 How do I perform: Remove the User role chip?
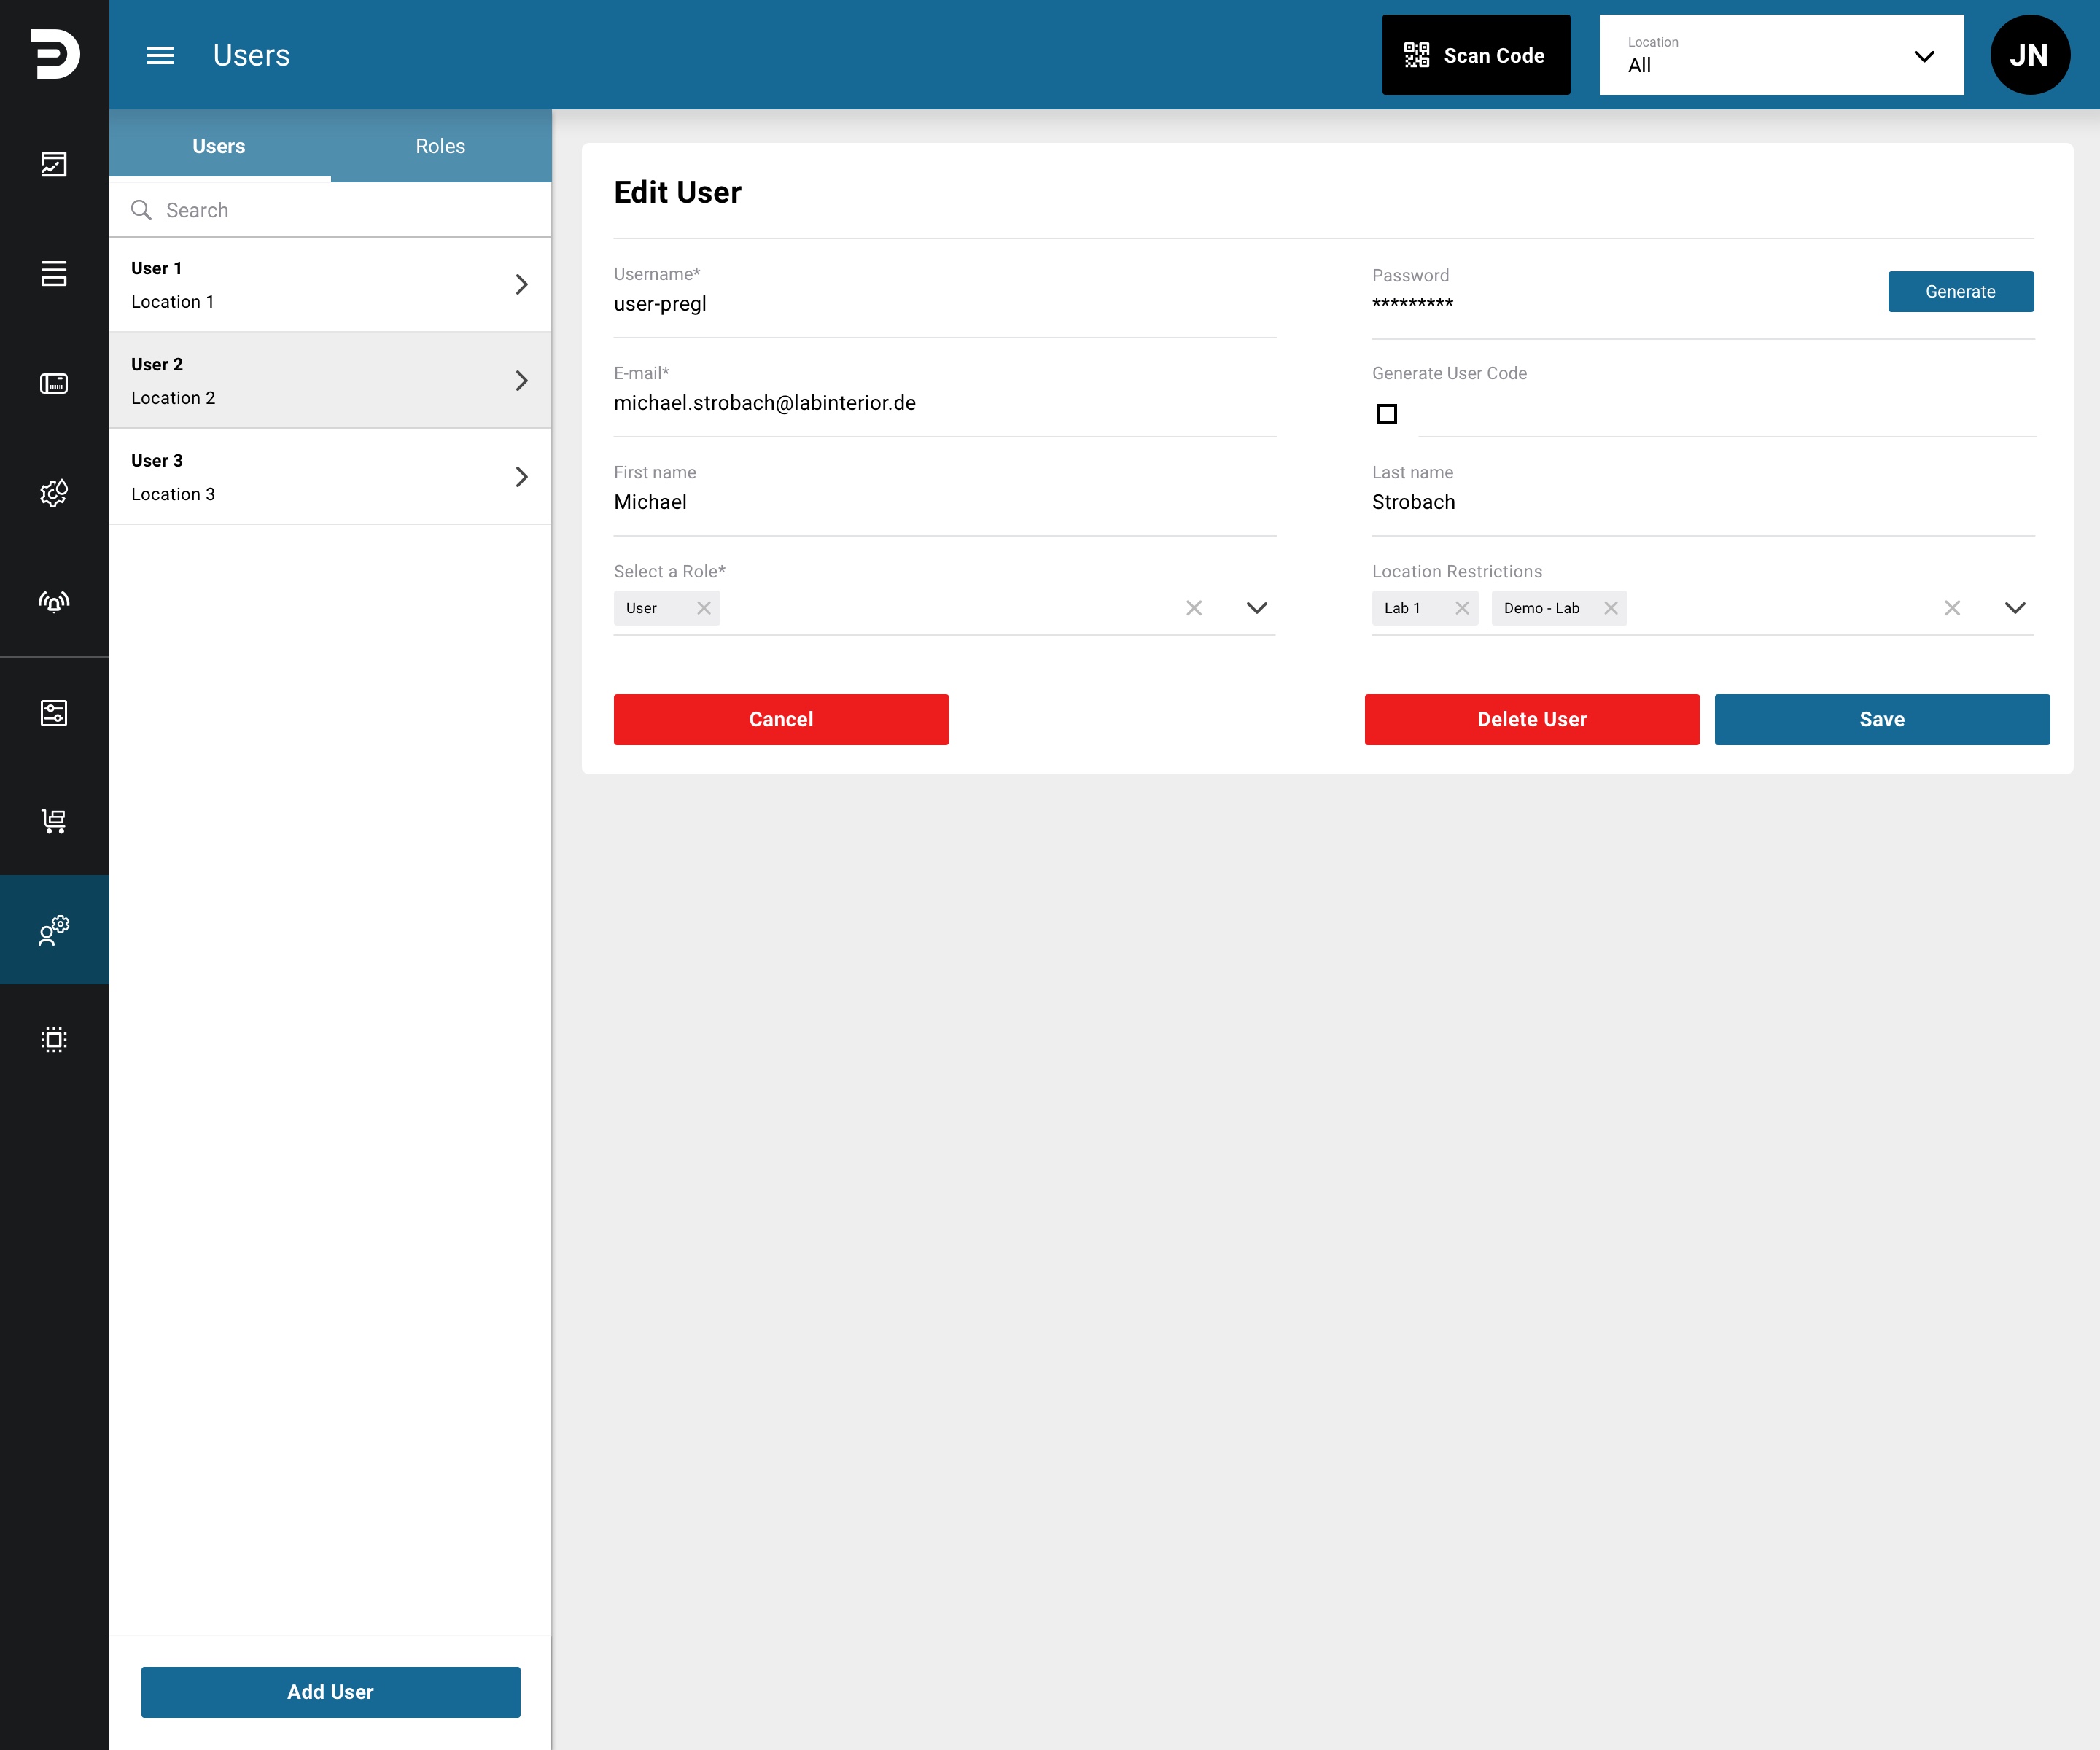point(704,608)
